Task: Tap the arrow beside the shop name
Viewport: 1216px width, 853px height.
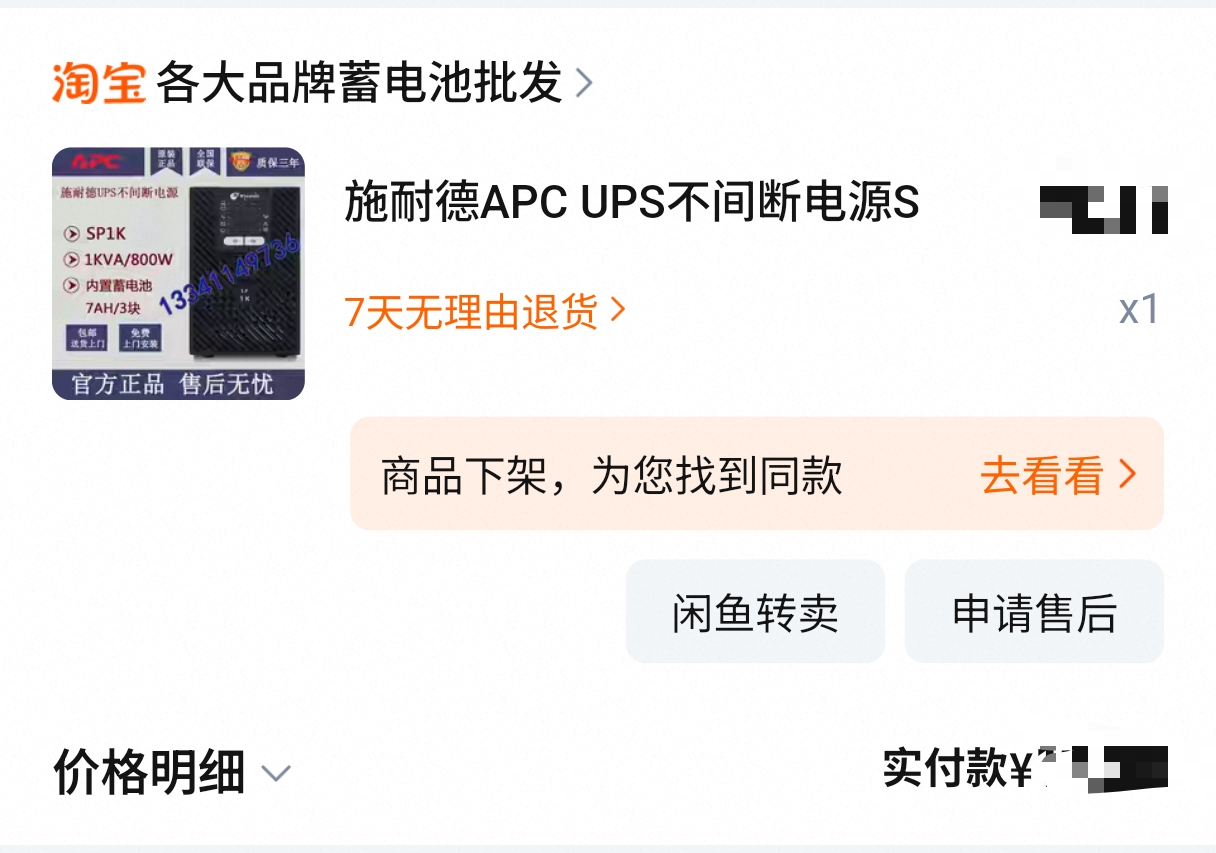Action: [x=584, y=84]
